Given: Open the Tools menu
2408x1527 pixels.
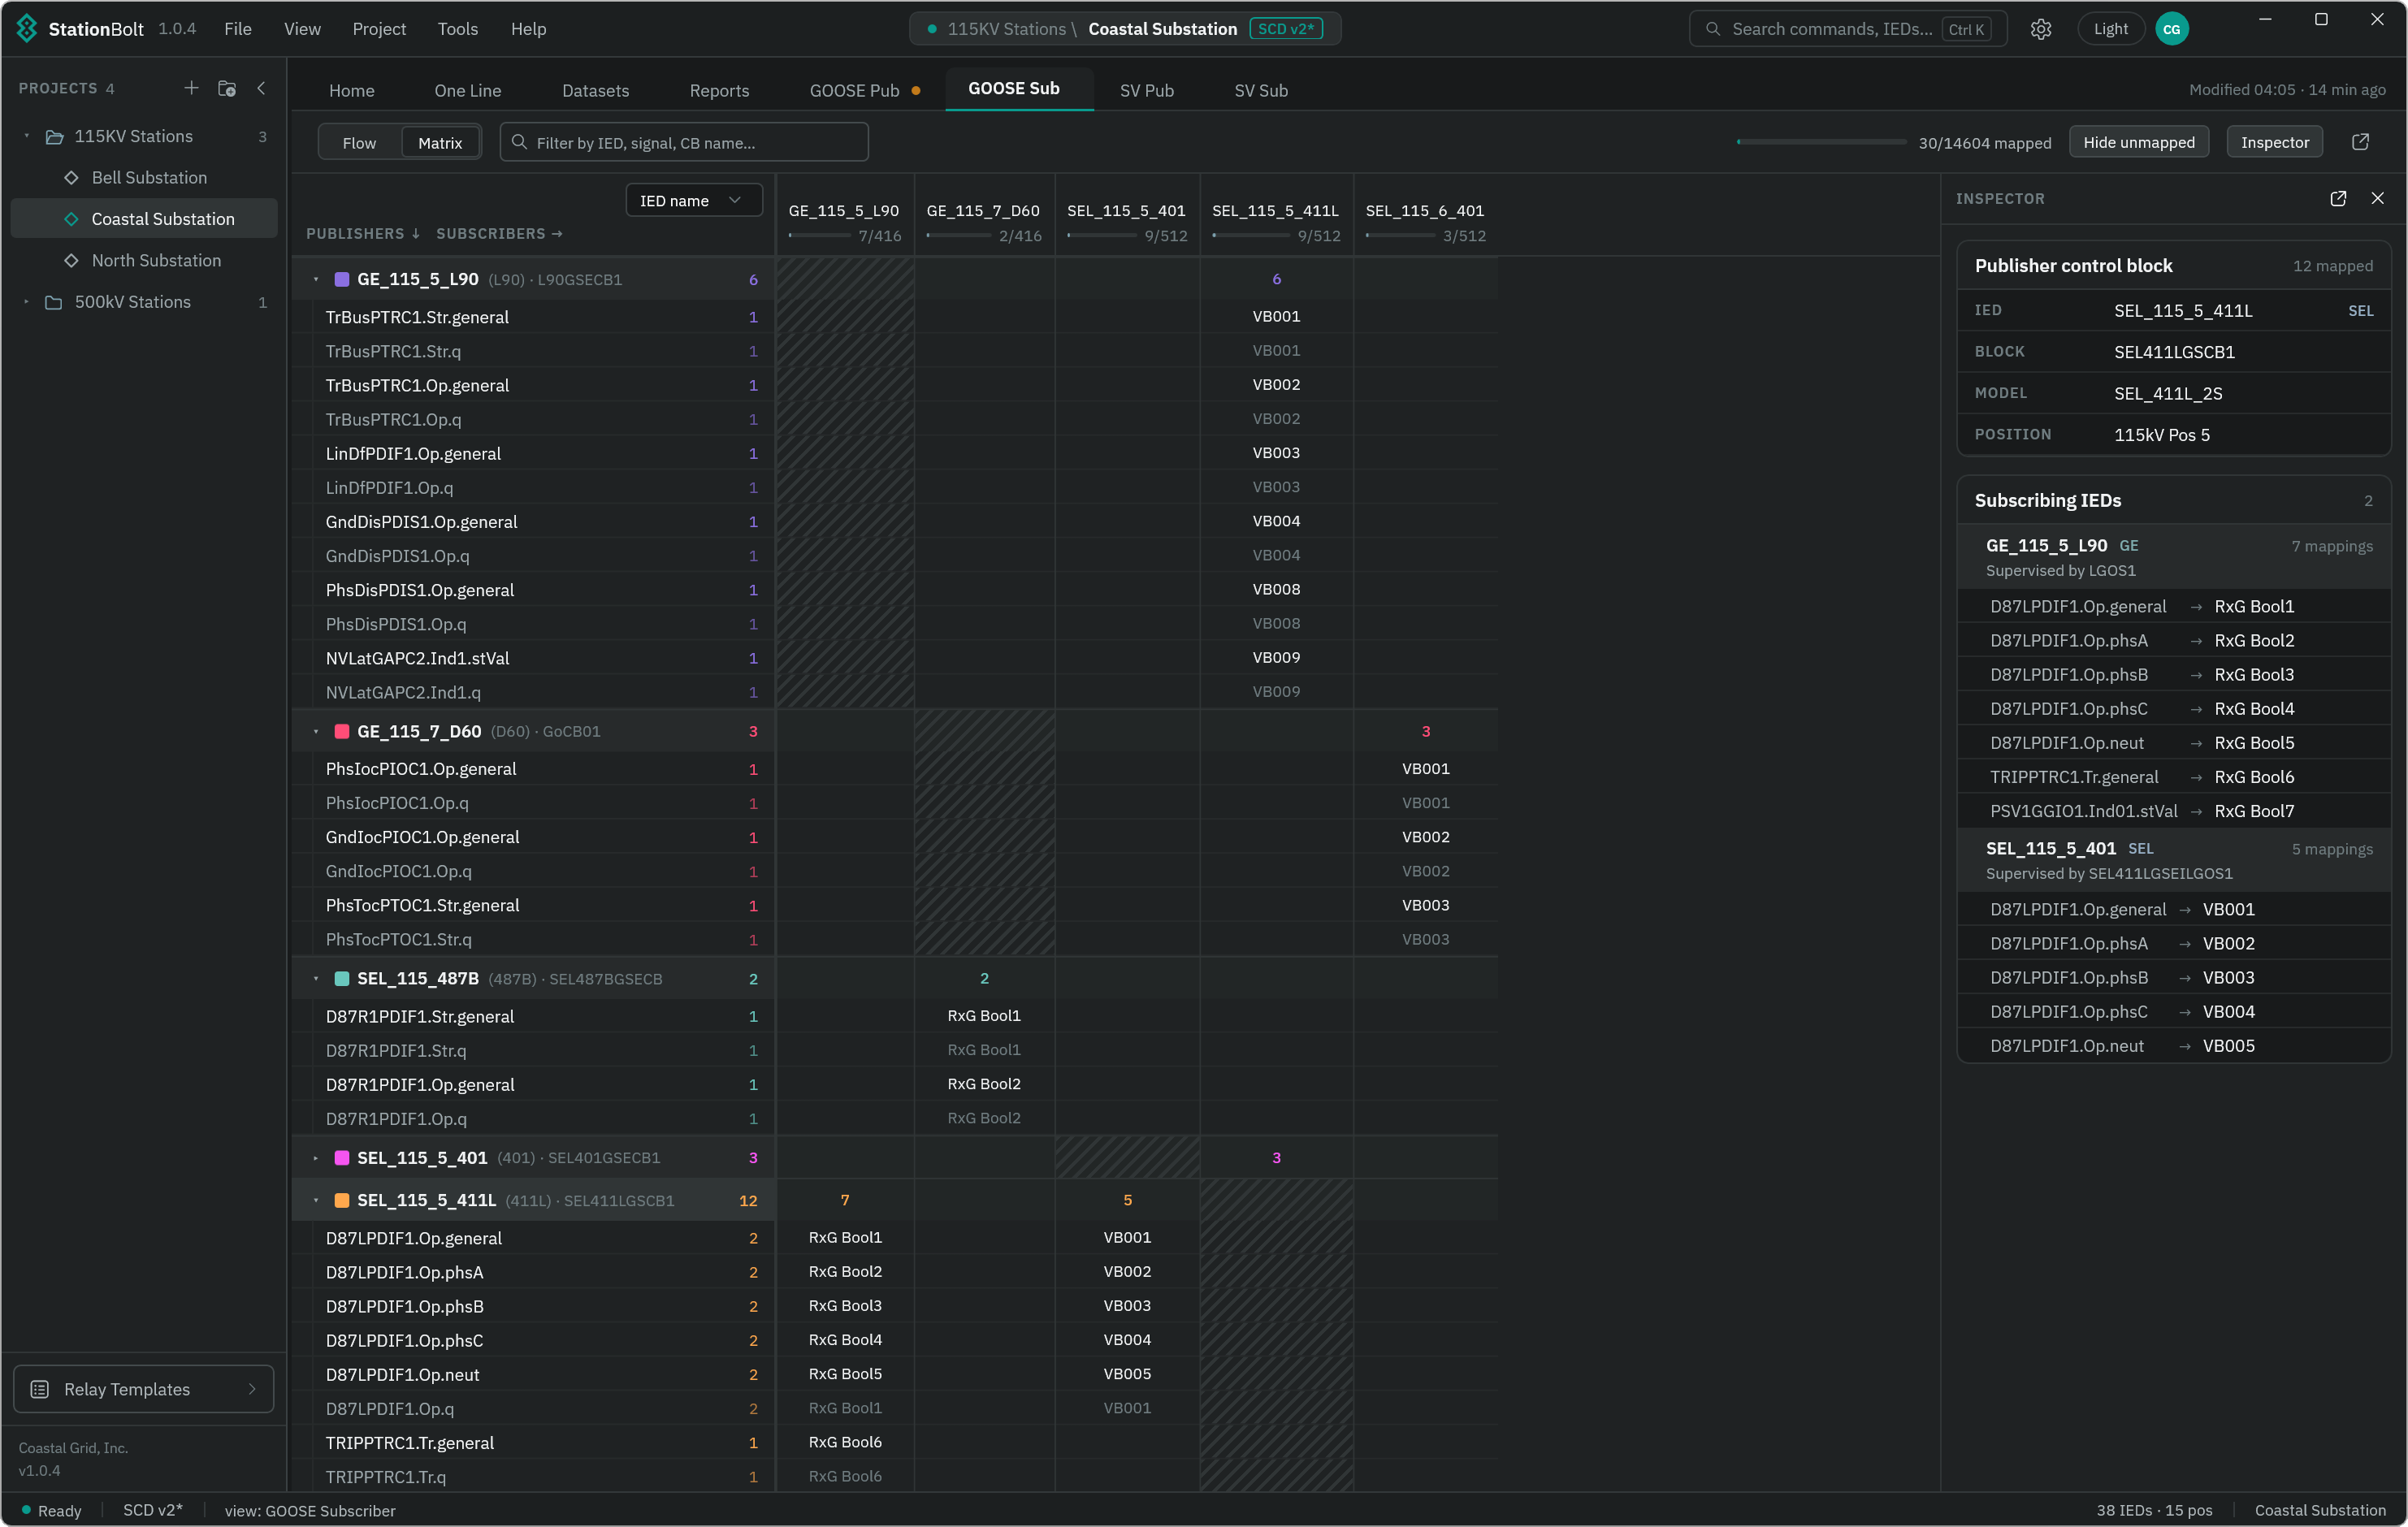Looking at the screenshot, I should (457, 29).
